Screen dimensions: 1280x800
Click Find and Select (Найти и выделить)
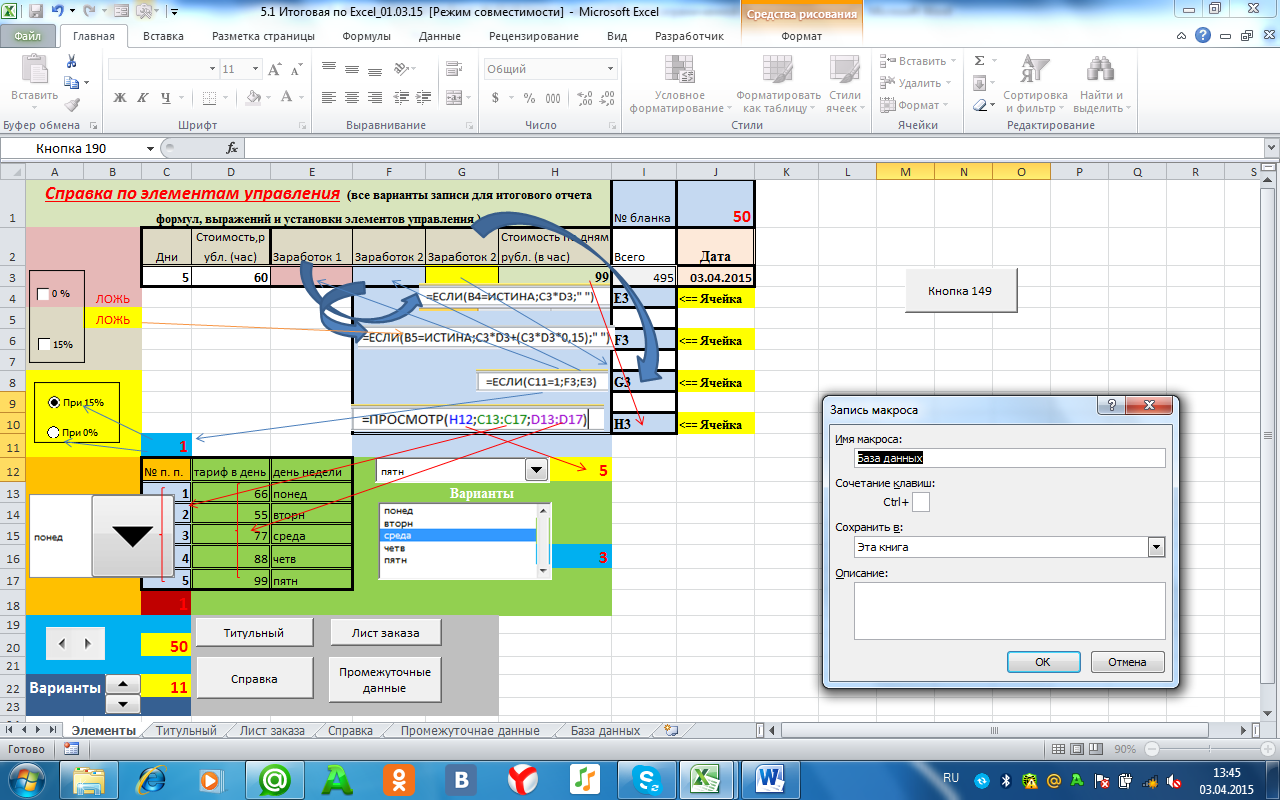(x=1099, y=84)
